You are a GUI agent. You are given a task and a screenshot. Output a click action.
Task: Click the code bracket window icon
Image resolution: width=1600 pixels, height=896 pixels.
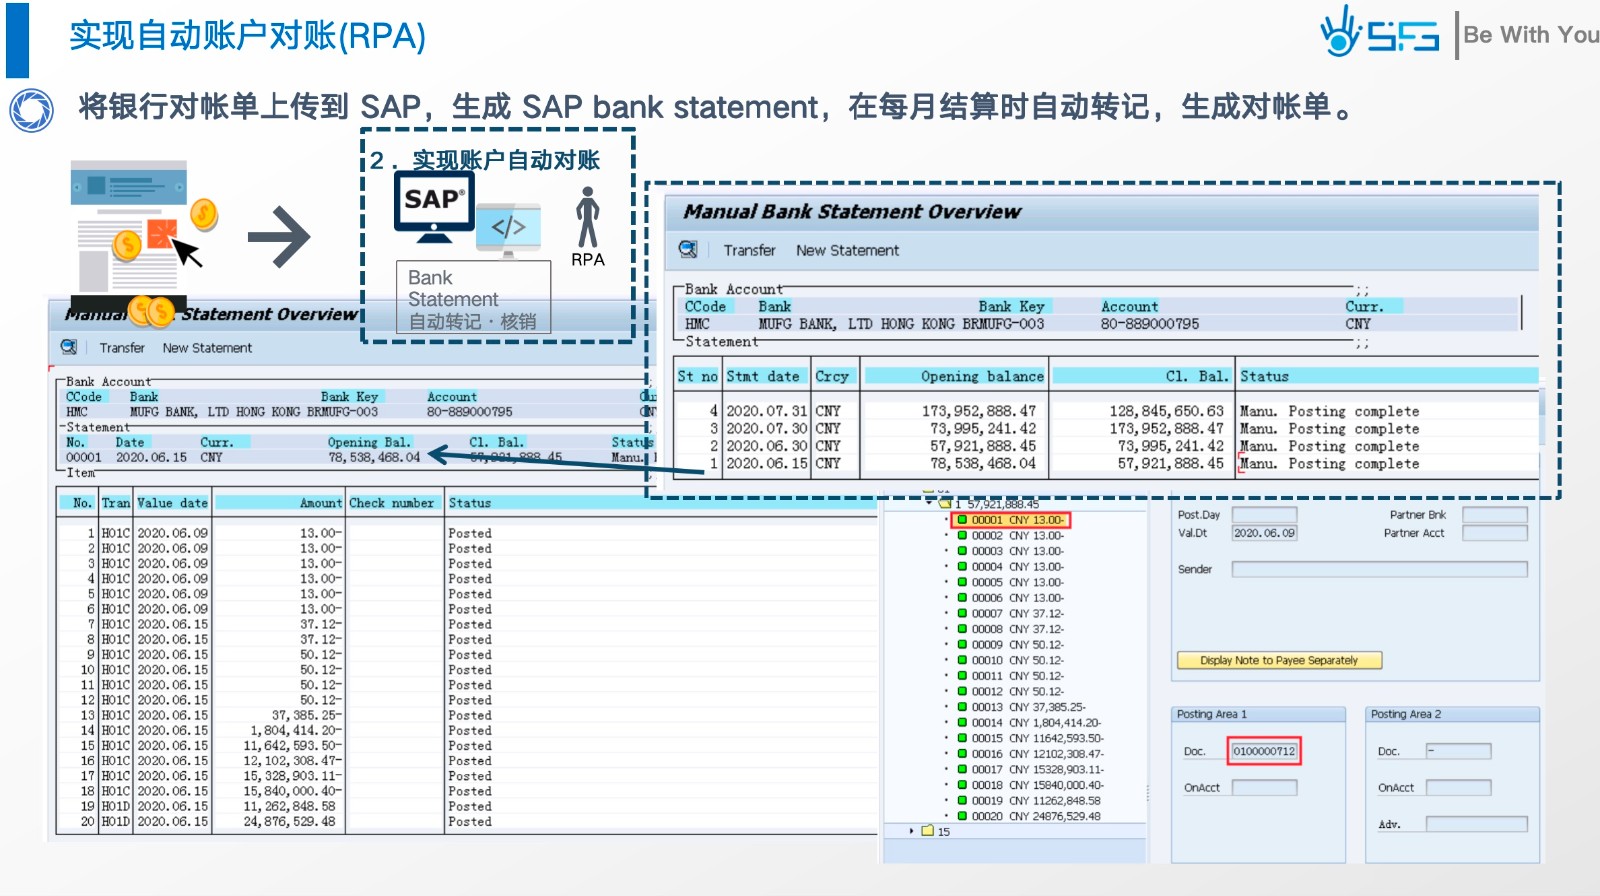(508, 229)
